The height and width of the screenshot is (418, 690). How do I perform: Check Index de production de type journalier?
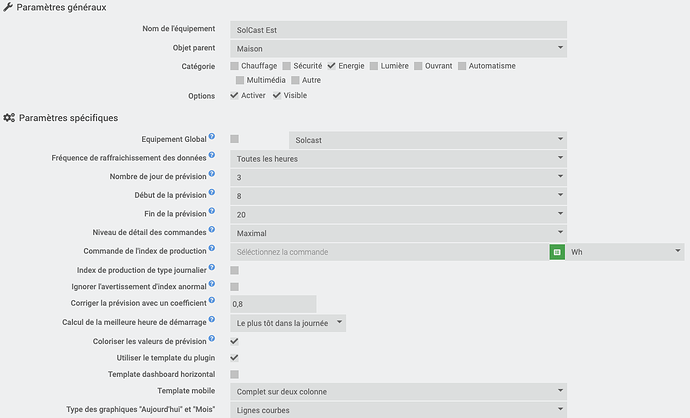click(x=234, y=271)
